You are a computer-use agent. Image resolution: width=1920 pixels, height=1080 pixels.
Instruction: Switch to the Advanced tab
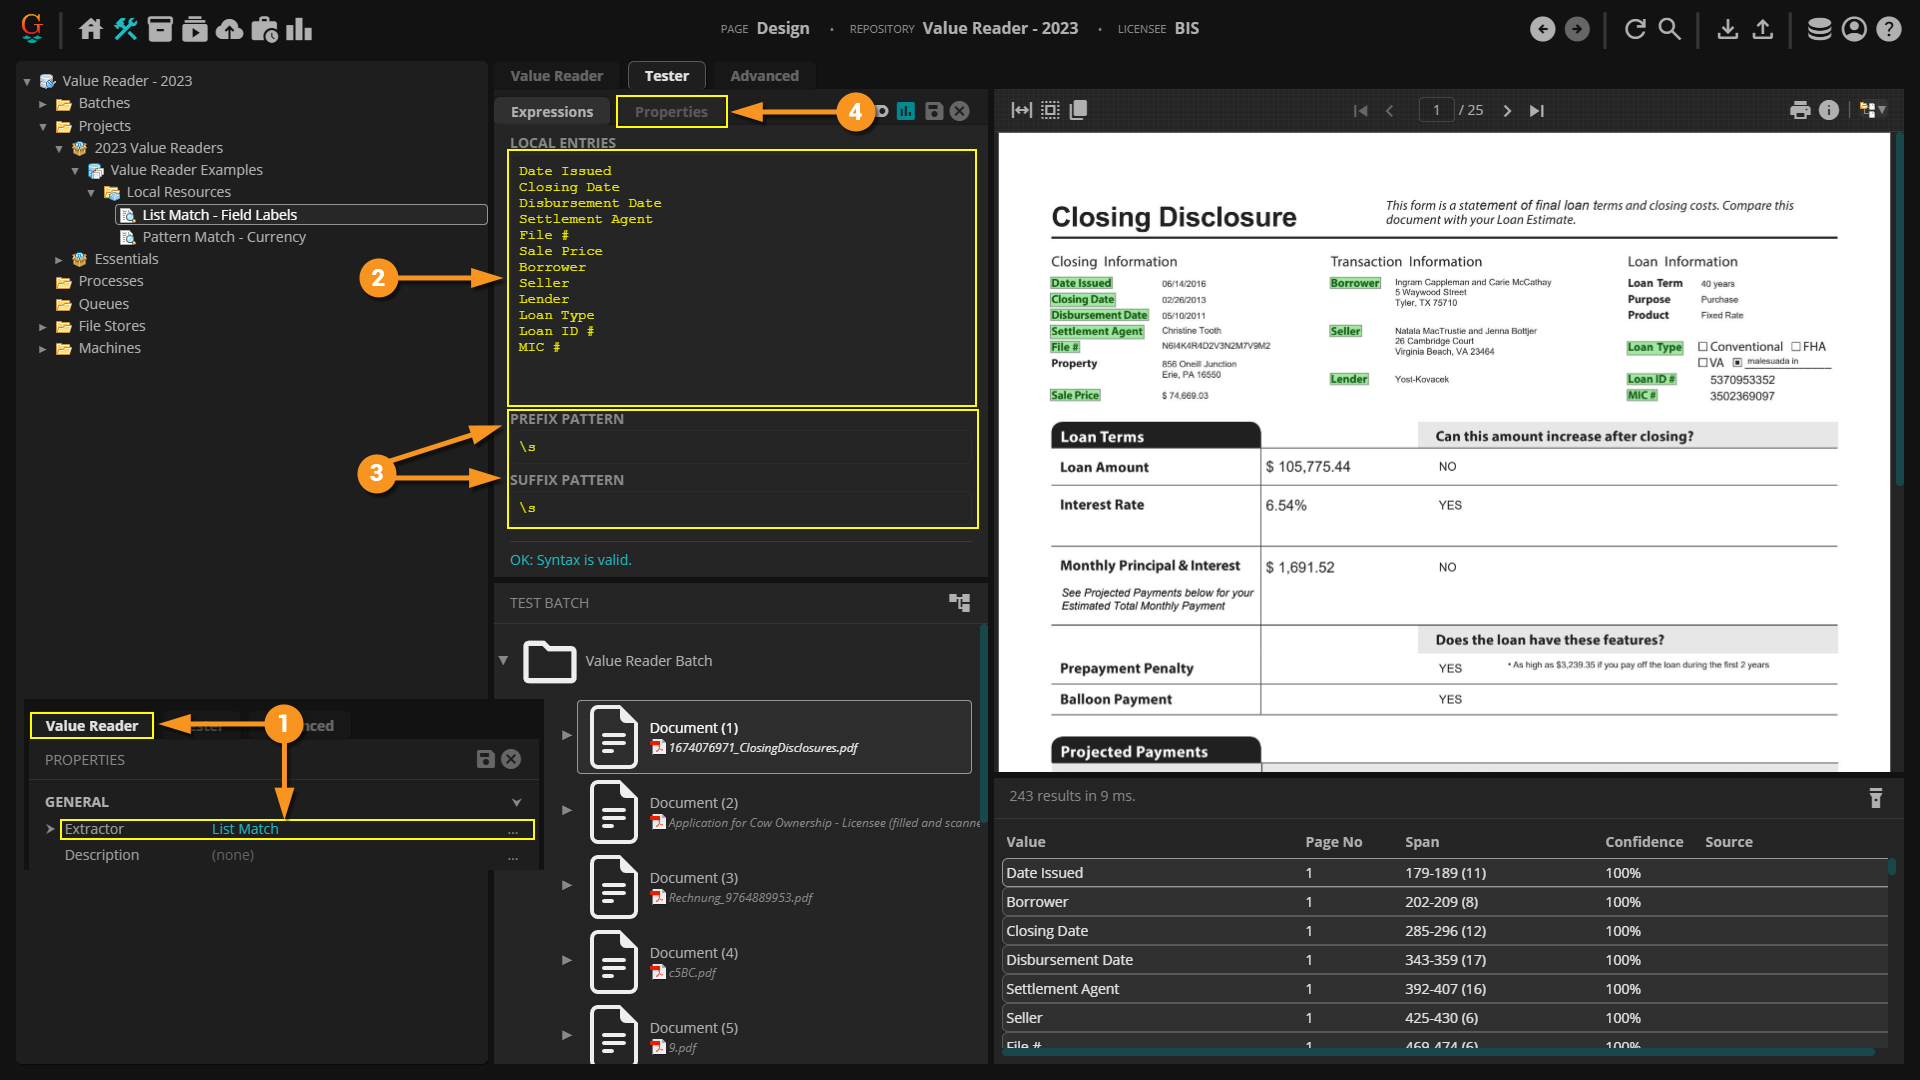764,76
